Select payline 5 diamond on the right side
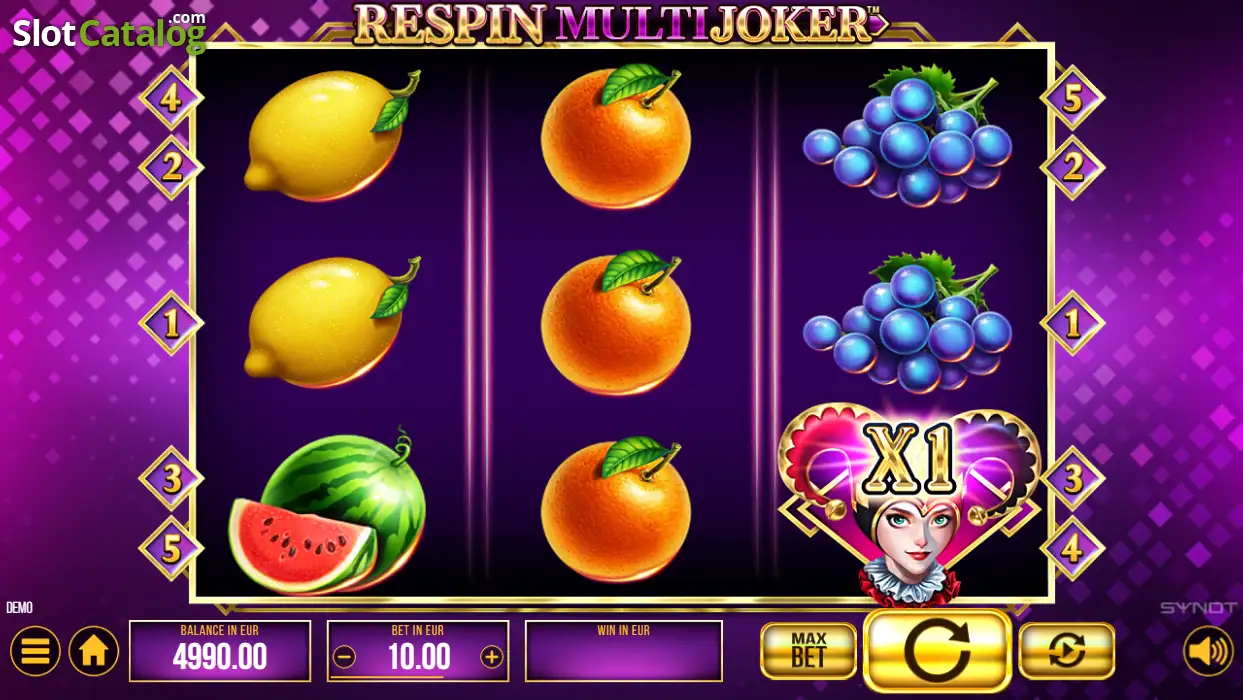 (x=1073, y=98)
